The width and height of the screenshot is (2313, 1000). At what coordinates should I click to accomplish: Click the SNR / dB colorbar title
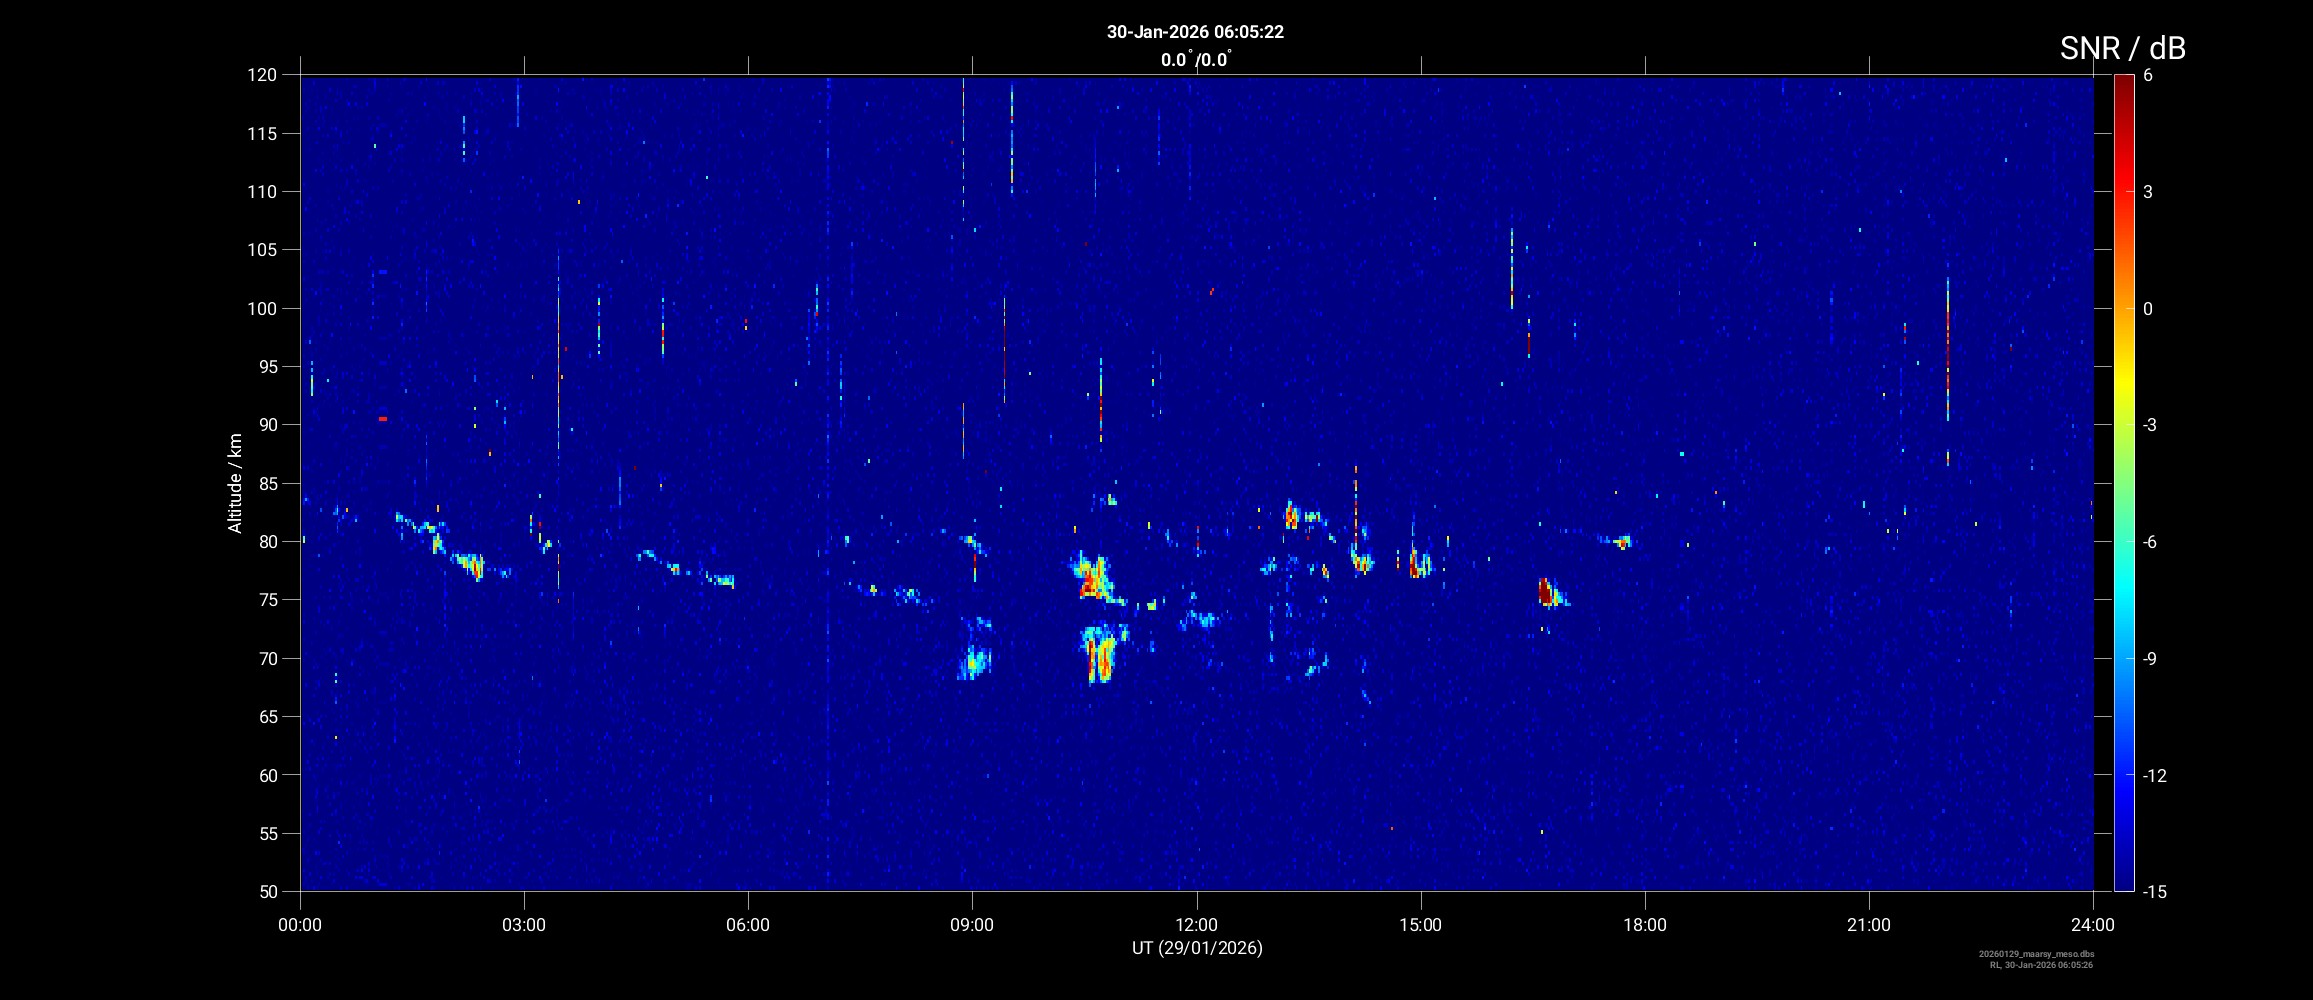click(x=2122, y=48)
